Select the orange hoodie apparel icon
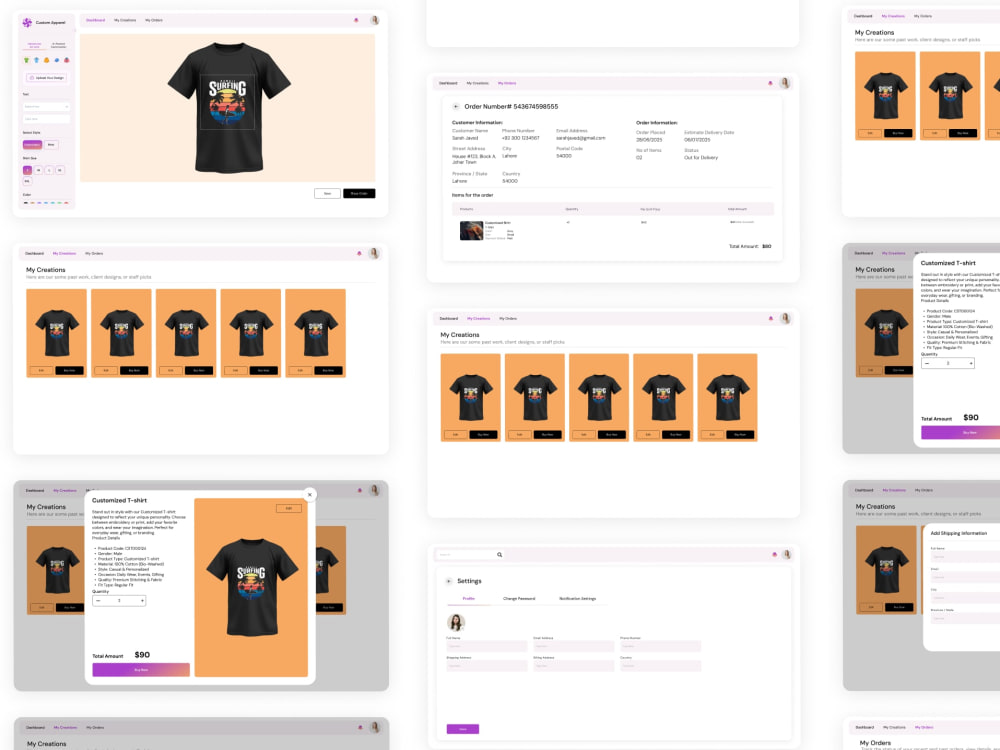Viewport: 1000px width, 750px height. coord(47,60)
